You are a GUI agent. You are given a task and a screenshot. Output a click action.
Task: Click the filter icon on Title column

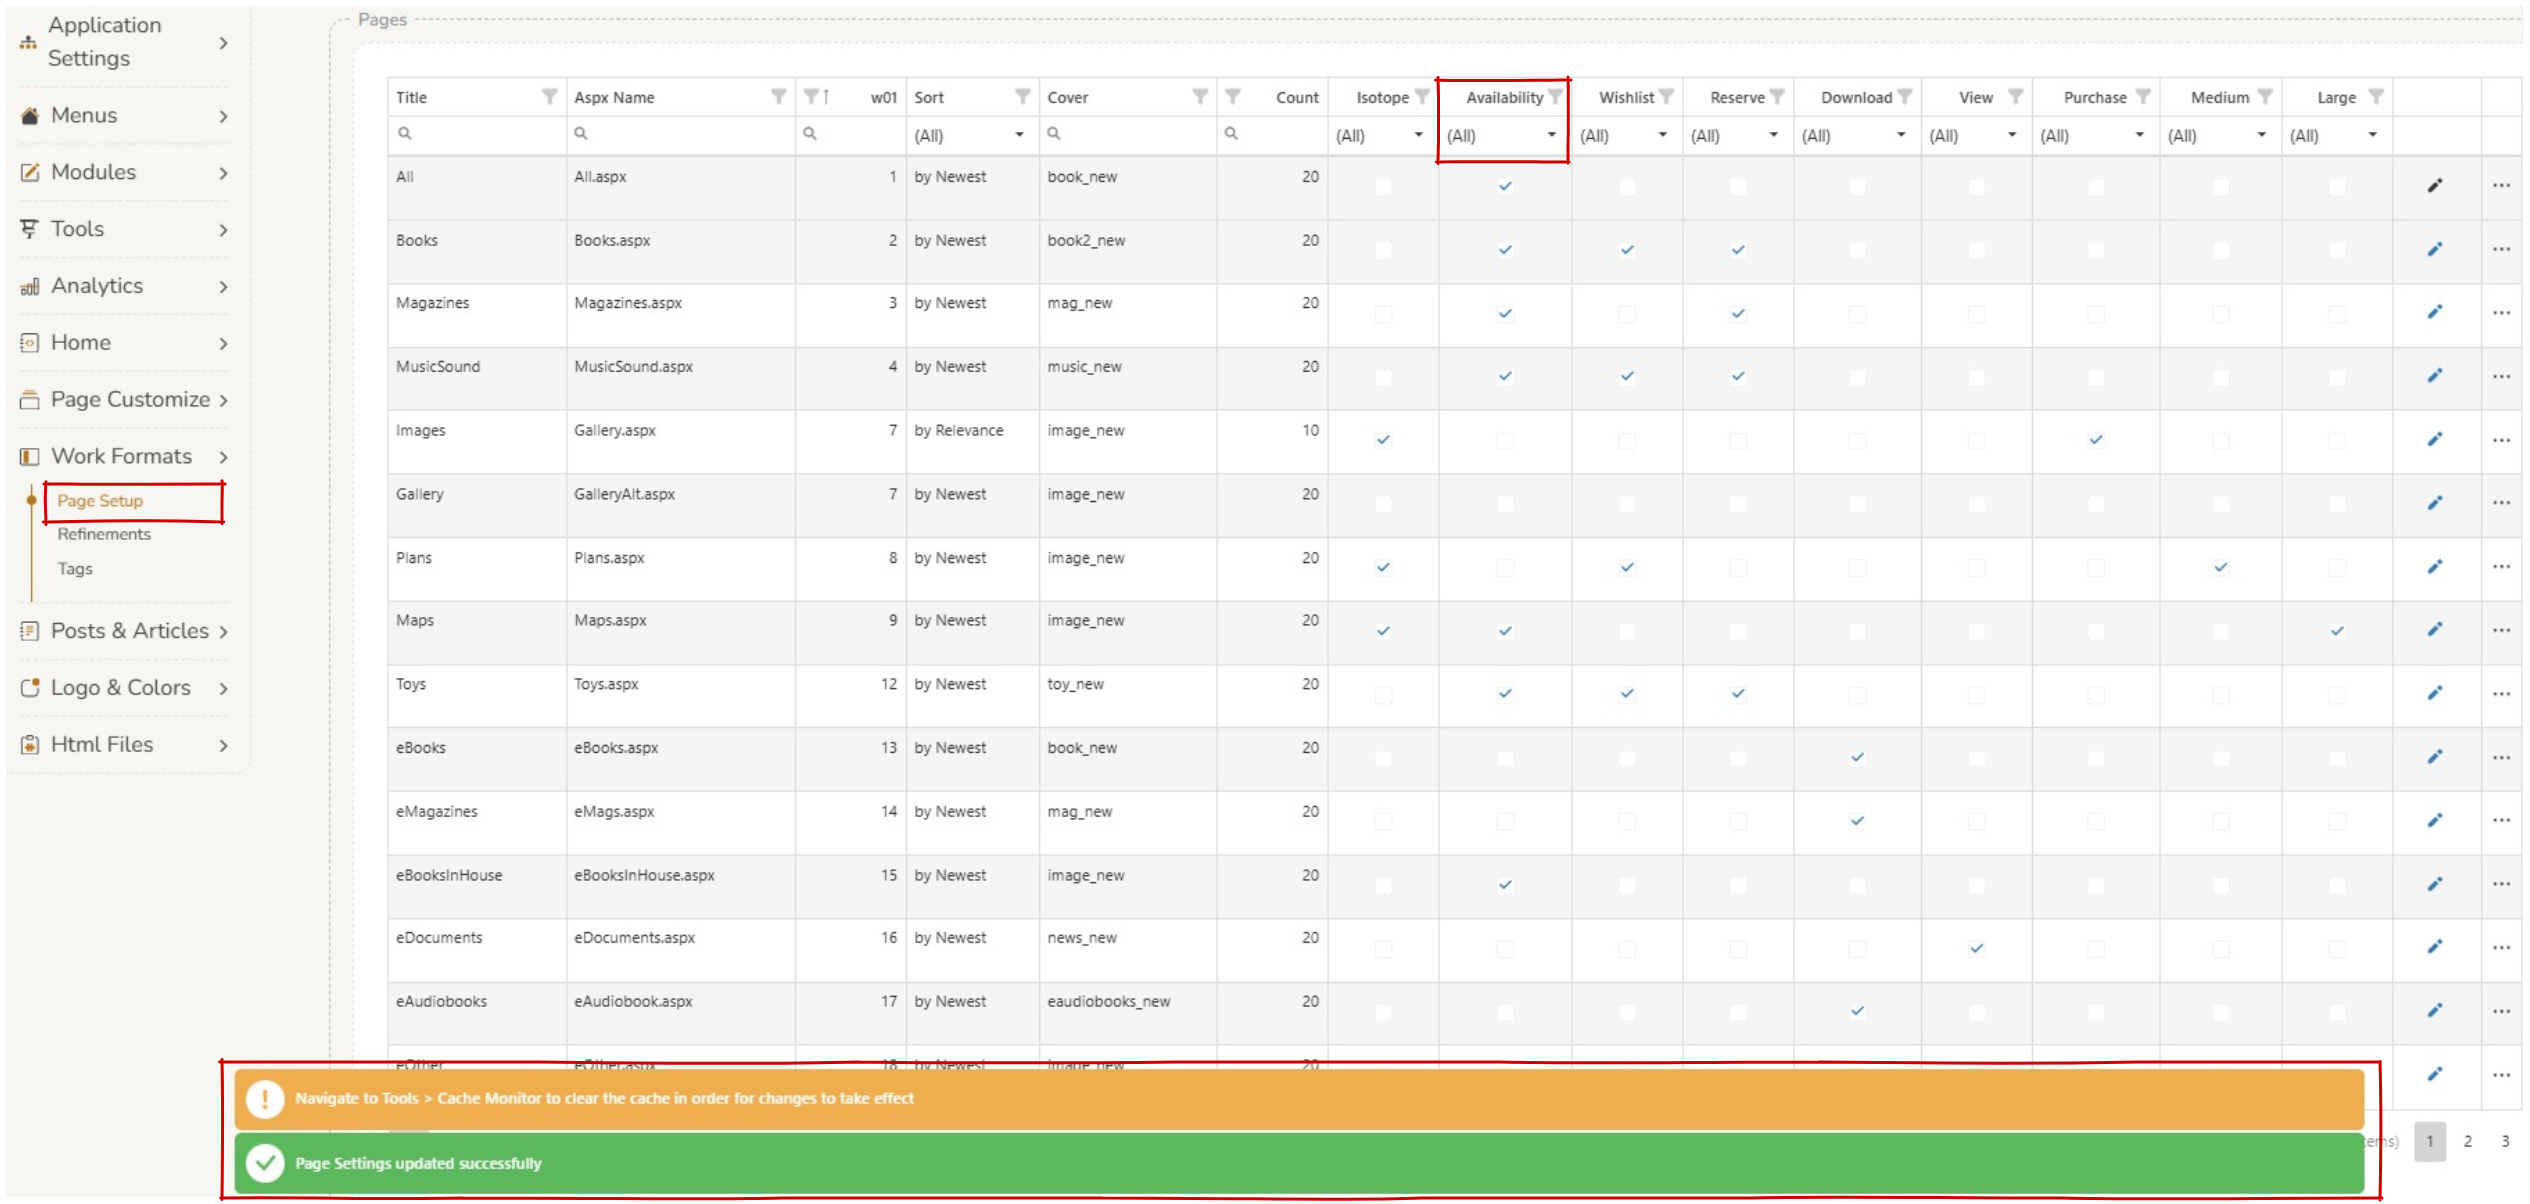tap(549, 96)
